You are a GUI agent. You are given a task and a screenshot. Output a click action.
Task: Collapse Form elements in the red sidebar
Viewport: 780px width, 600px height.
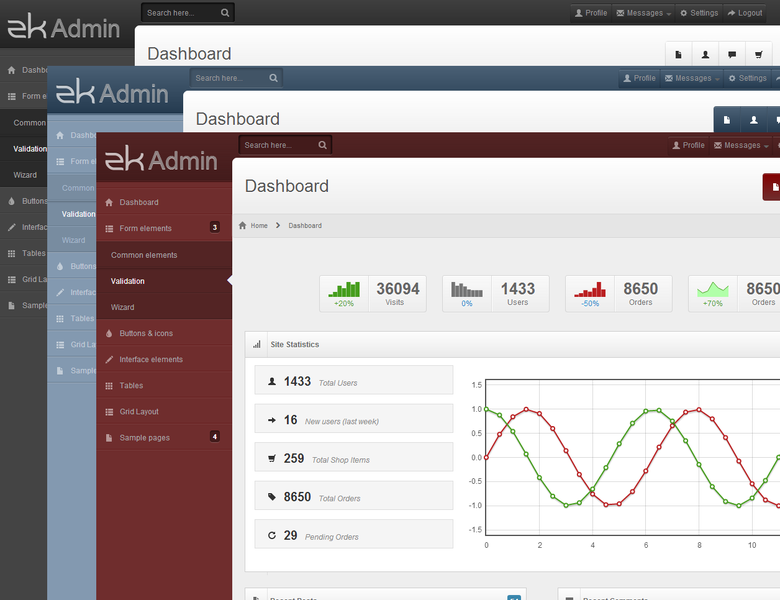click(145, 228)
